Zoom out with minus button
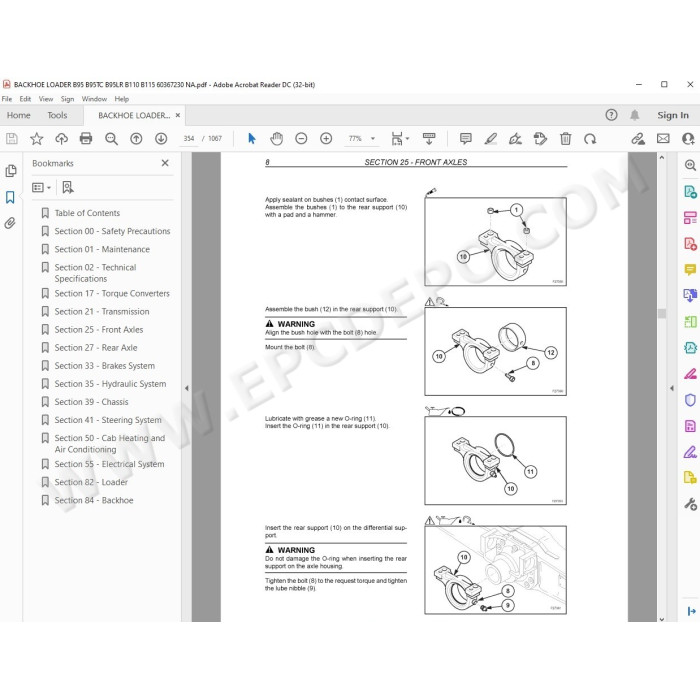Screen dimensions: 700x700 (301, 139)
